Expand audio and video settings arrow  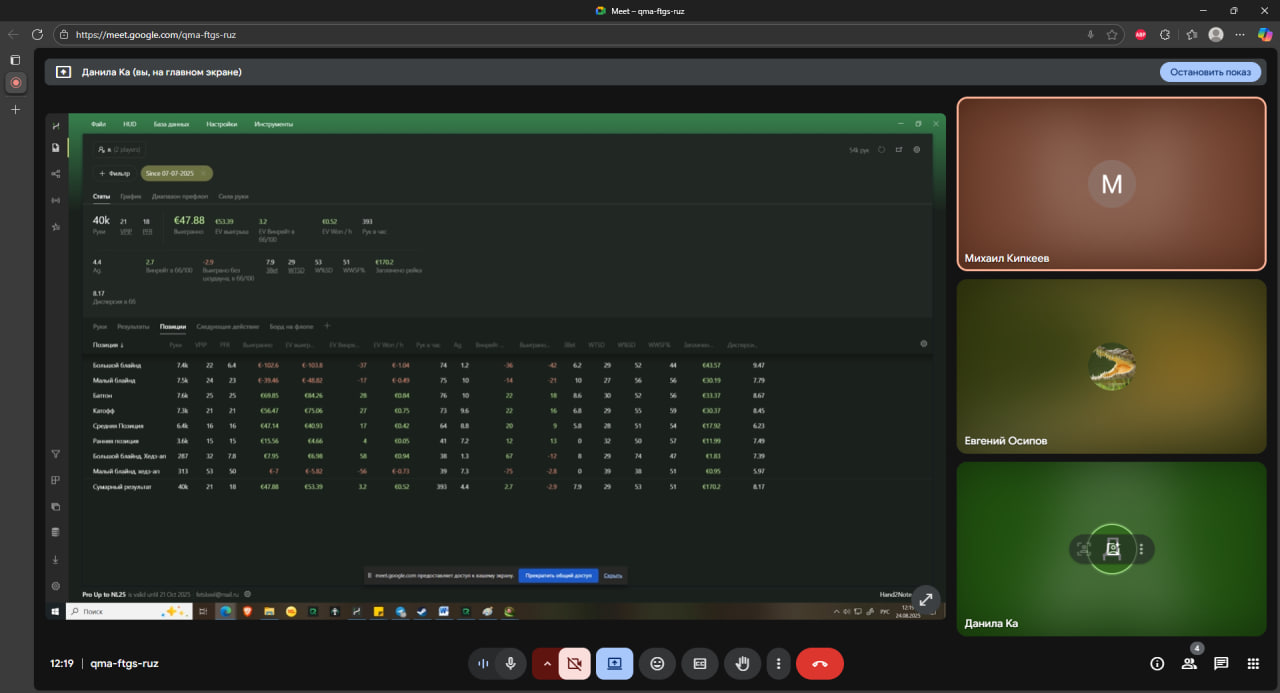(x=546, y=663)
